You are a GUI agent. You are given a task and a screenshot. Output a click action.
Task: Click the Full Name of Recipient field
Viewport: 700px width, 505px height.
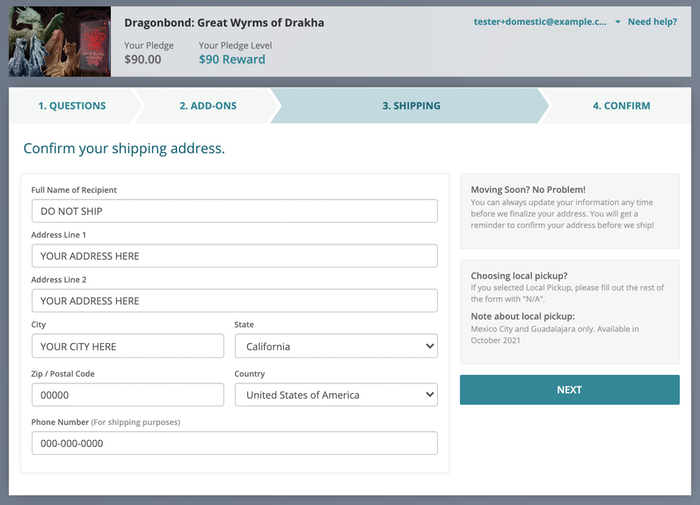click(x=234, y=211)
